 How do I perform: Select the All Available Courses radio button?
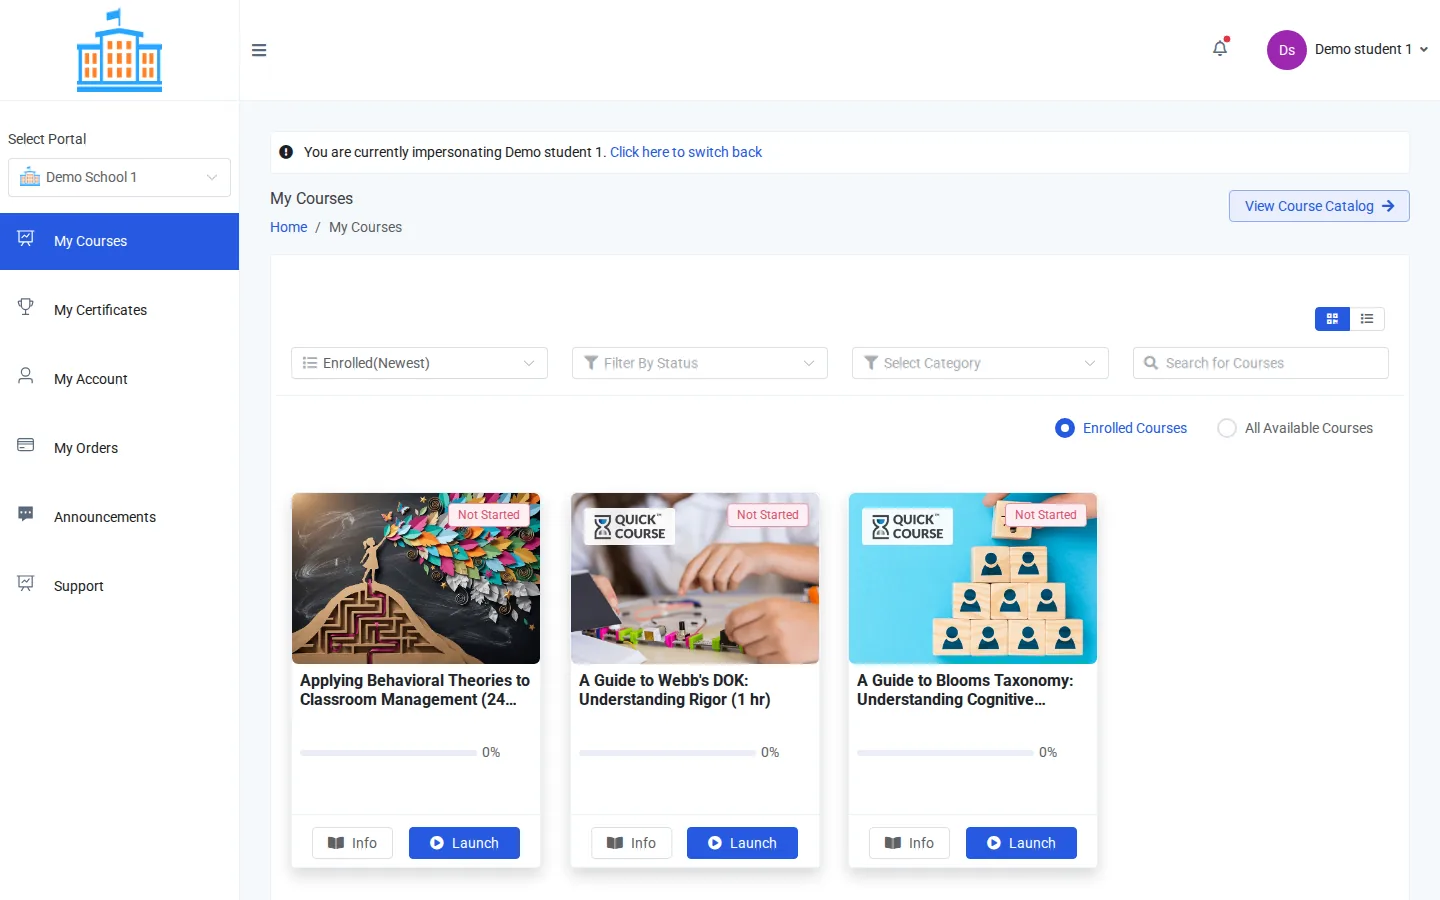[1227, 428]
